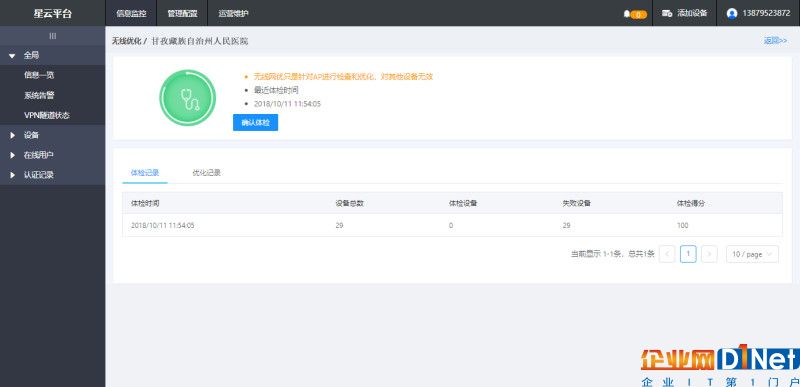Screen dimensions: 800x387
Task: Click the 最近体检时间 label
Action: click(276, 90)
